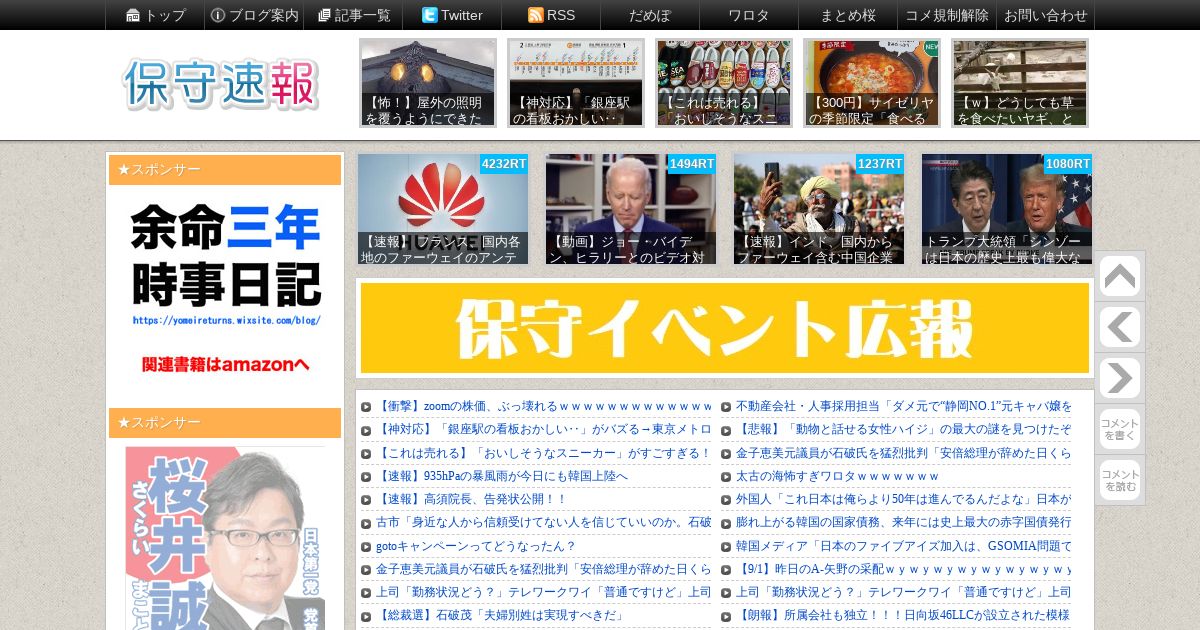Open the 銀座駅の看板 thumbnail in header
The image size is (1200, 630).
[576, 83]
